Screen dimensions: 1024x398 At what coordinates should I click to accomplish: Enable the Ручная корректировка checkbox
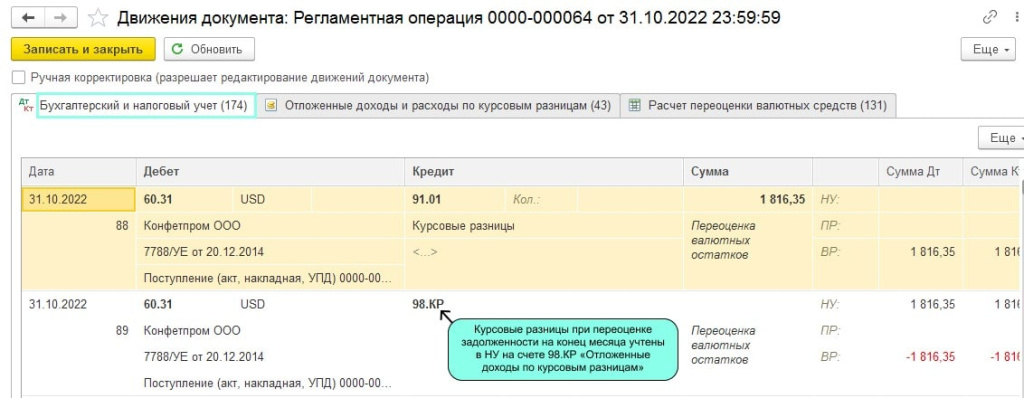pyautogui.click(x=18, y=78)
